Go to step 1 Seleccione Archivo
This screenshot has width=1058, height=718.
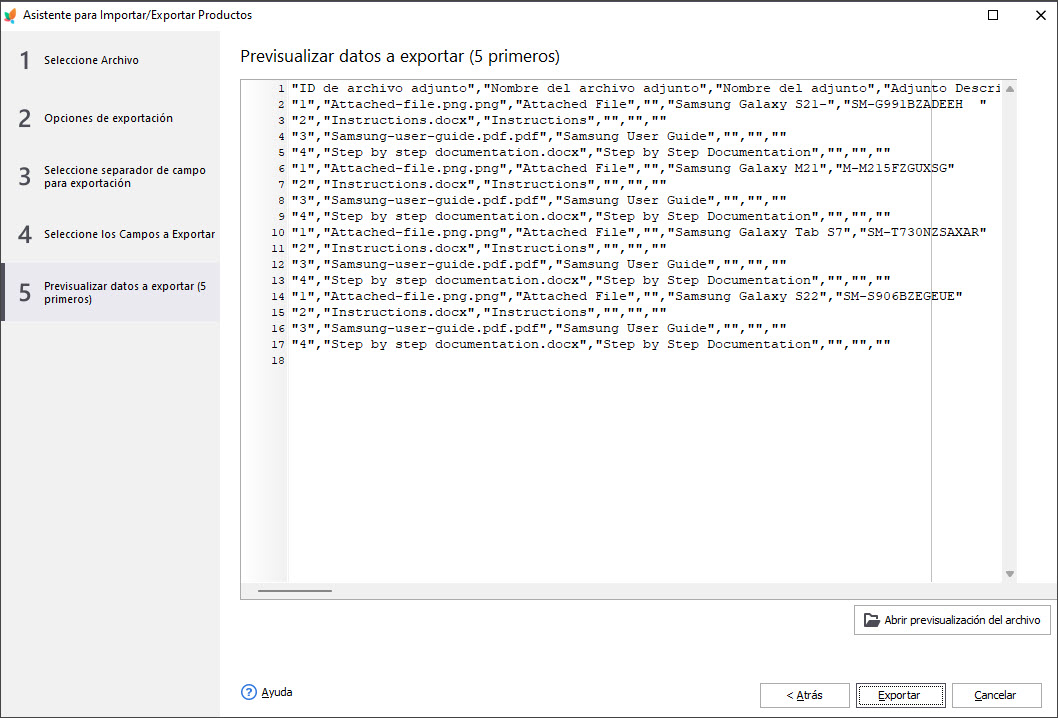(111, 60)
